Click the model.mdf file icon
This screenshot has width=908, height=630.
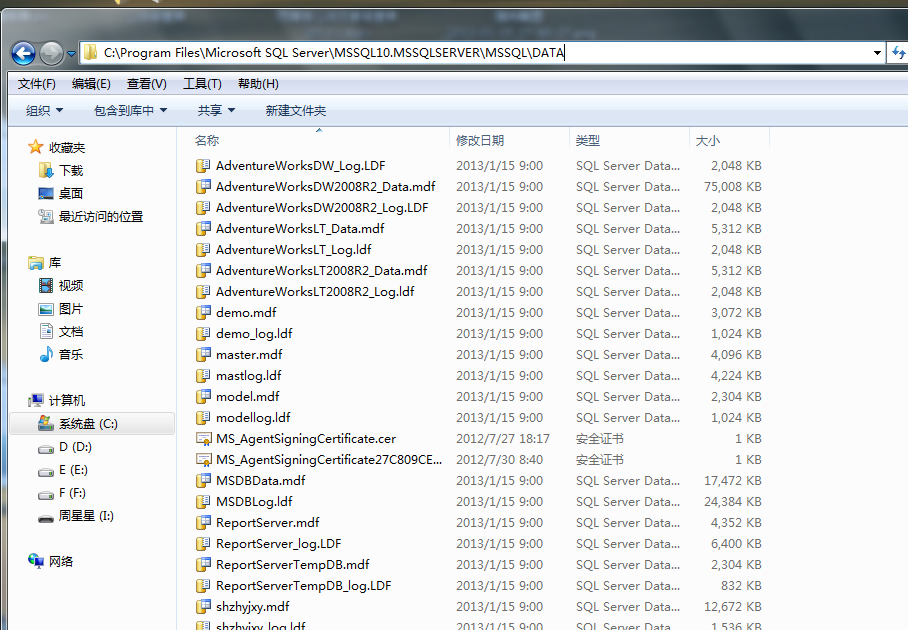[x=203, y=397]
